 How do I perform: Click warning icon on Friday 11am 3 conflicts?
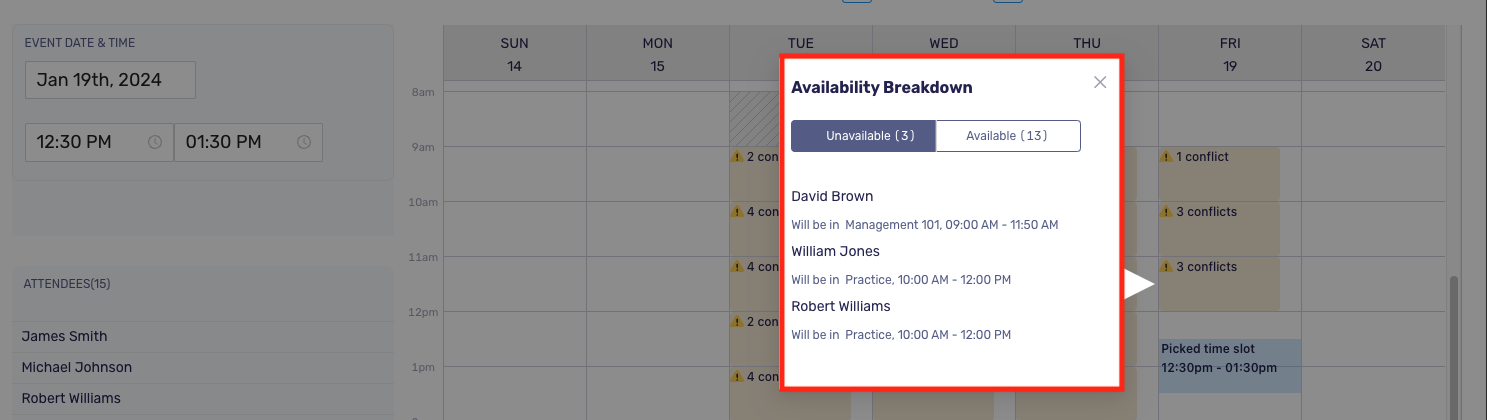1166,267
